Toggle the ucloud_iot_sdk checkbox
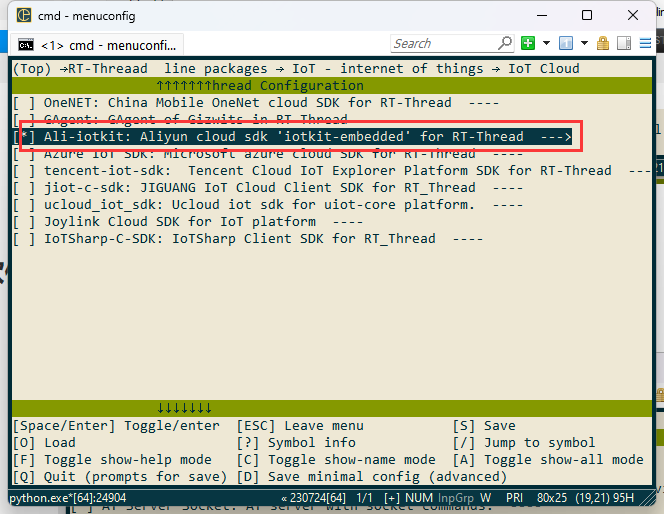Screen dimensions: 664x514 [x=24, y=204]
